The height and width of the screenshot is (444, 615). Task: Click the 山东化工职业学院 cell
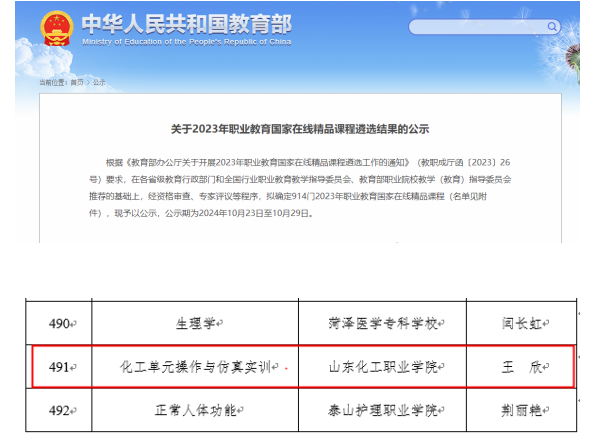(382, 366)
